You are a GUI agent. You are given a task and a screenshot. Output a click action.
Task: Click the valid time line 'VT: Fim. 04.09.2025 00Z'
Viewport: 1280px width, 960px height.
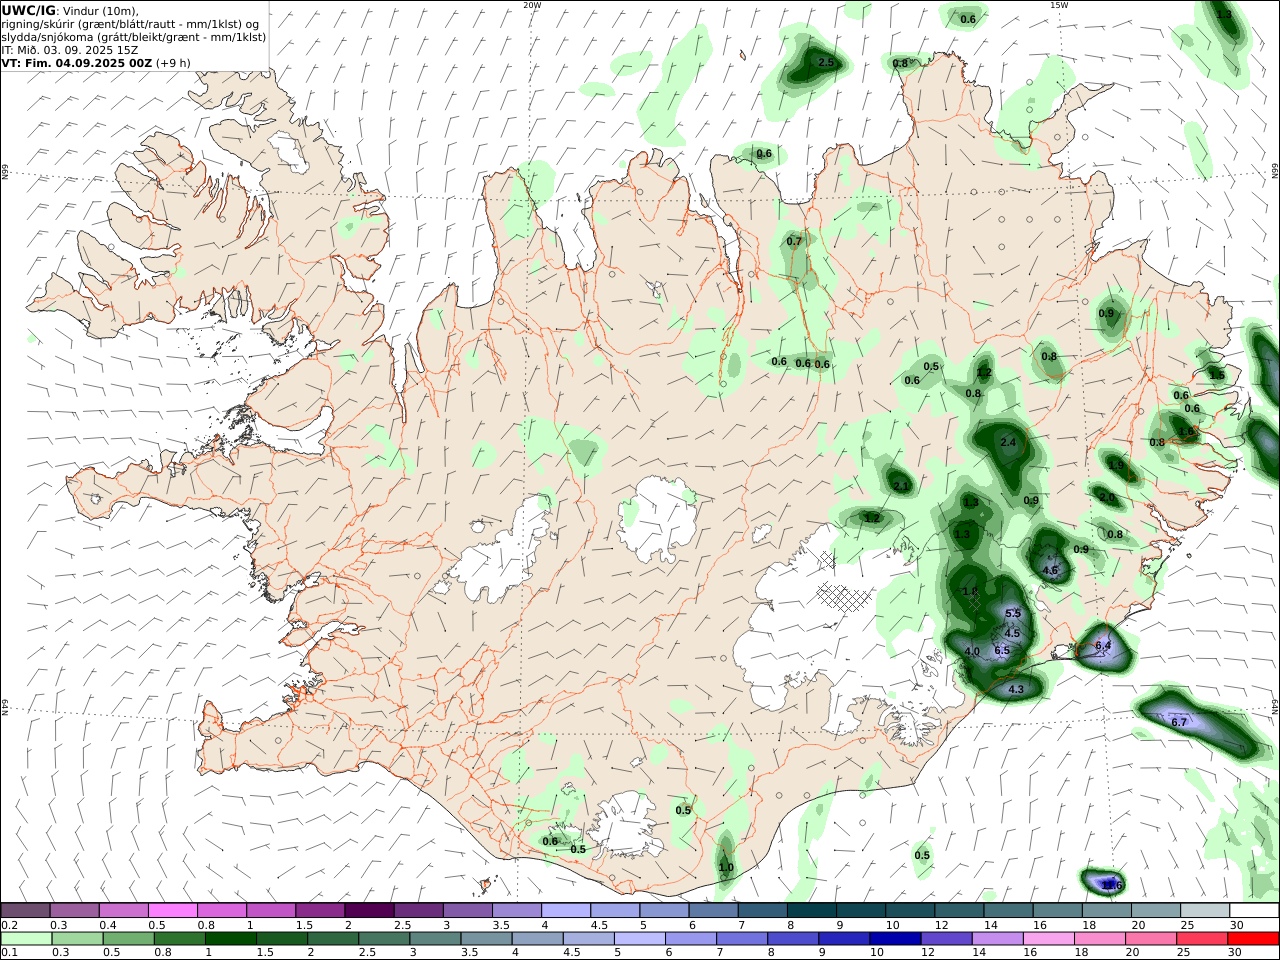[x=76, y=62]
